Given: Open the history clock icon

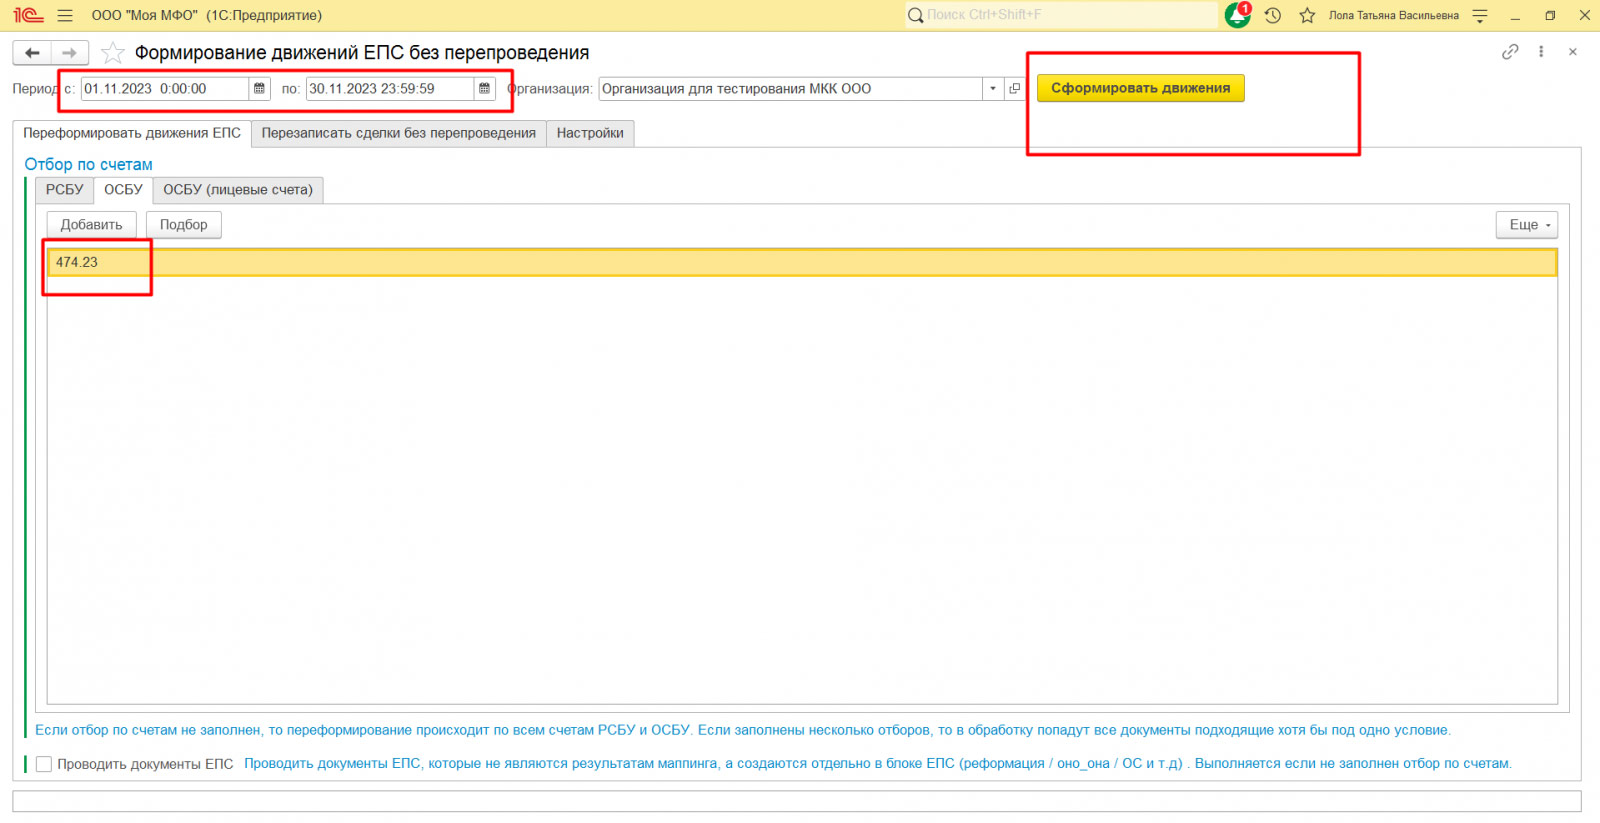Looking at the screenshot, I should coord(1273,15).
